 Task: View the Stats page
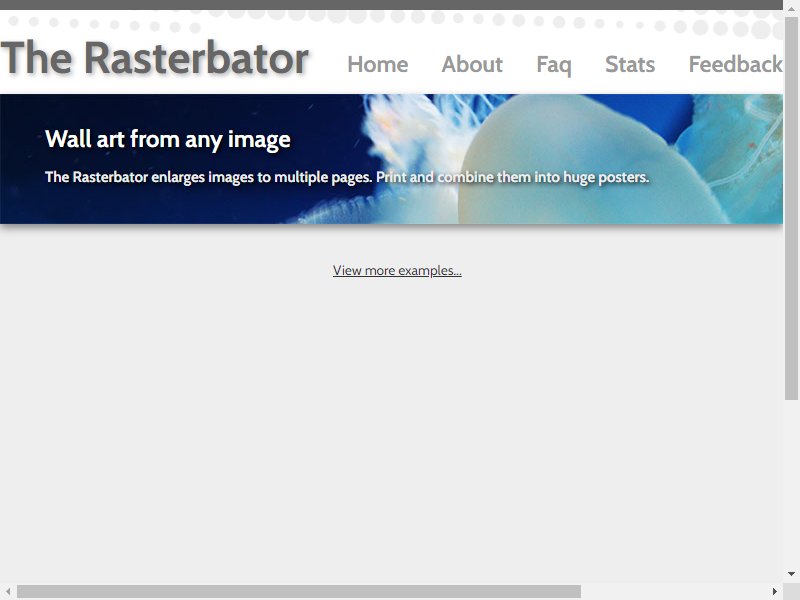click(x=630, y=64)
